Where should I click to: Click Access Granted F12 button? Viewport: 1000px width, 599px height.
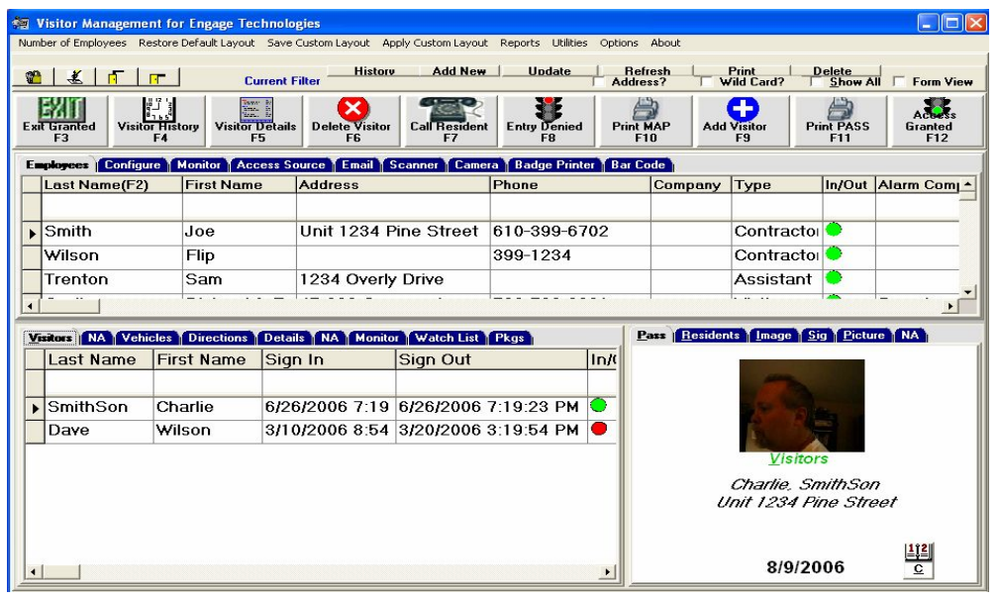click(x=936, y=121)
